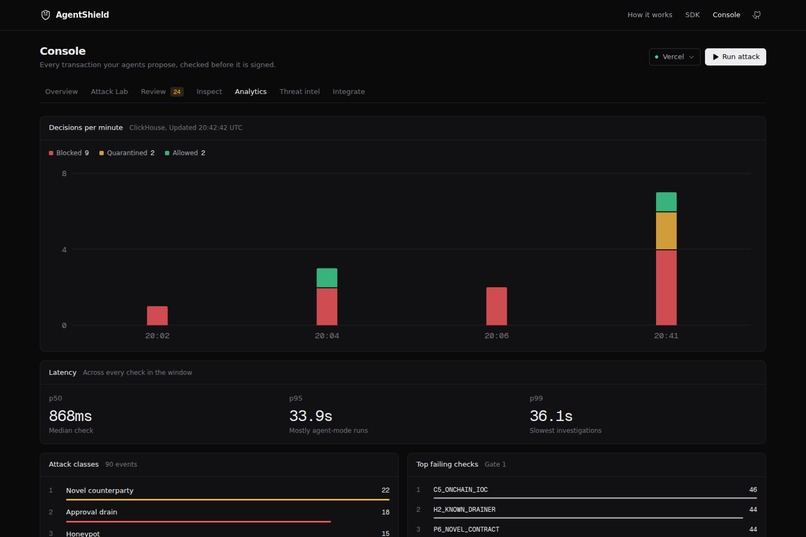Image resolution: width=806 pixels, height=537 pixels.
Task: Switch to the Attack Lab tab
Action: coord(109,91)
